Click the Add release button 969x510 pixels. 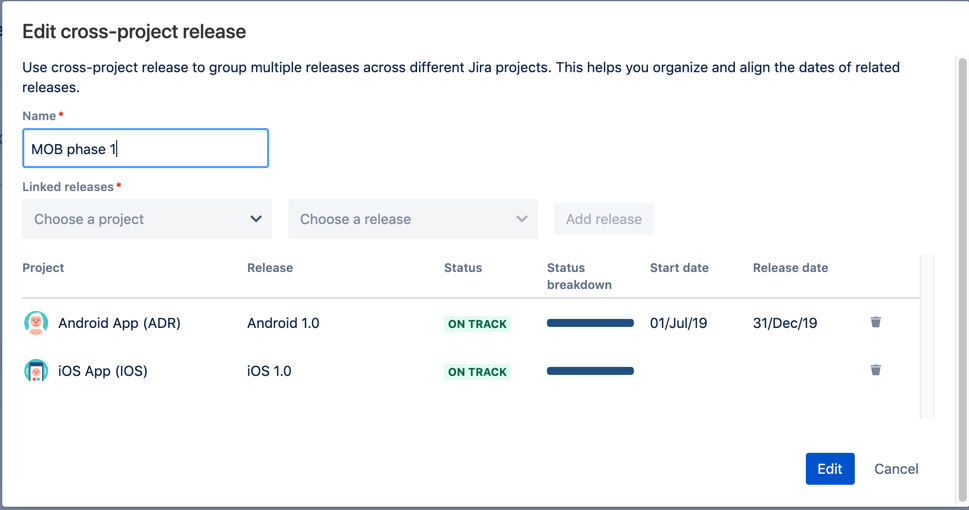(x=604, y=219)
